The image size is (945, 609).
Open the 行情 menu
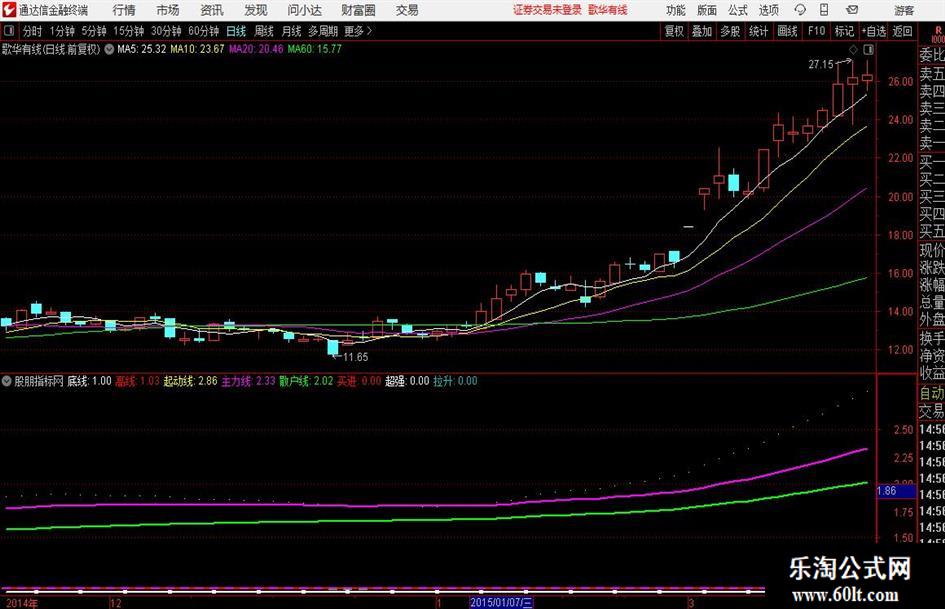tap(124, 10)
